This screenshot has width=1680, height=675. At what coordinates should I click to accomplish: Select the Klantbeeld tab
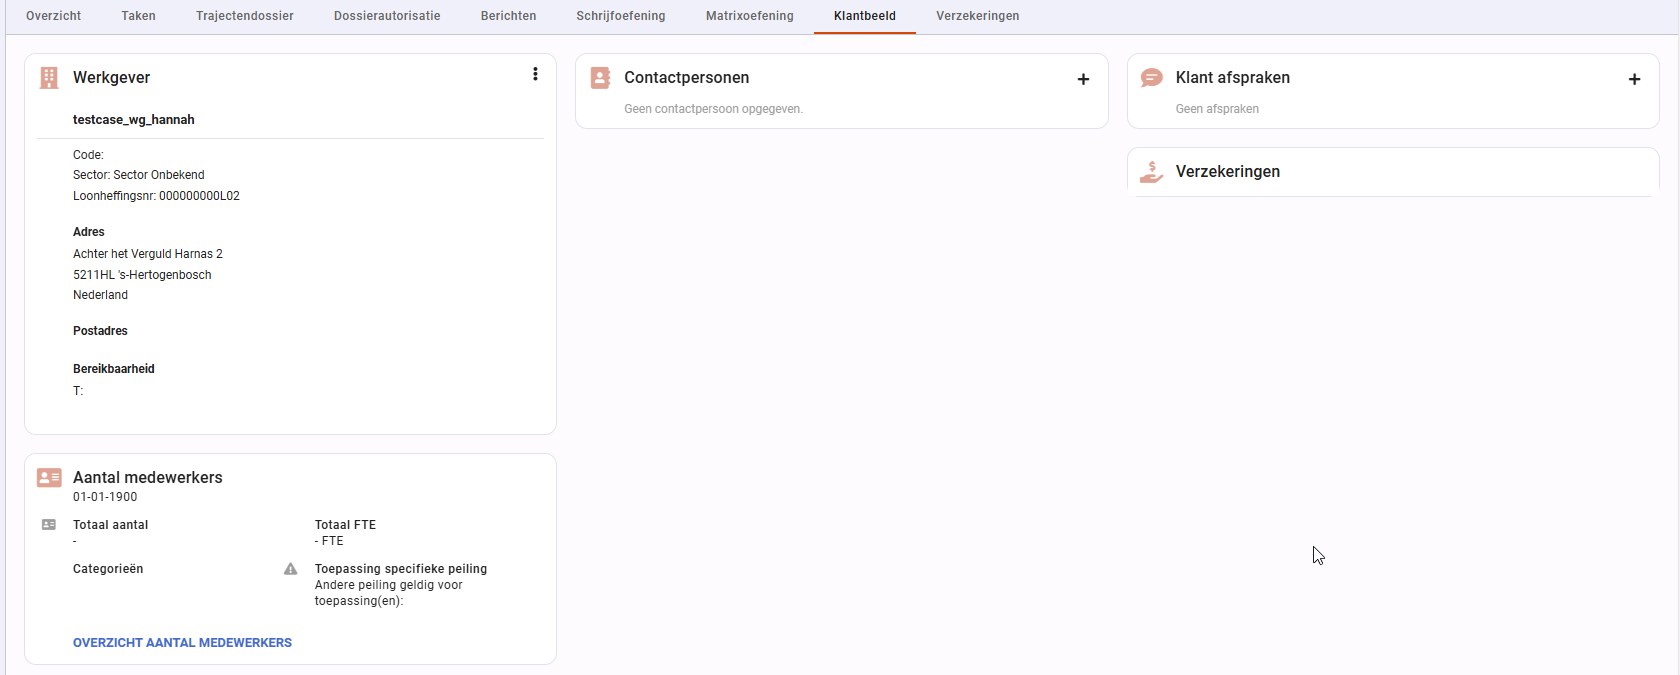pyautogui.click(x=865, y=16)
